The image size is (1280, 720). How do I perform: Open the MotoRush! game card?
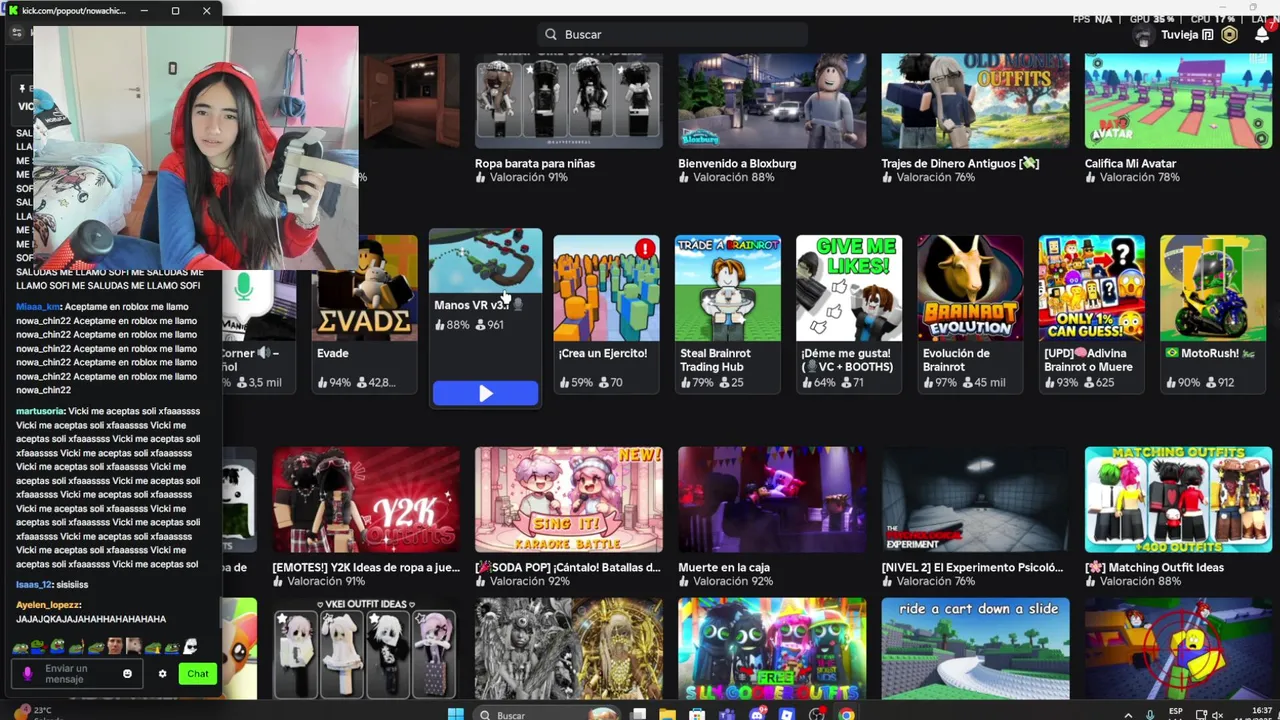click(x=1212, y=313)
